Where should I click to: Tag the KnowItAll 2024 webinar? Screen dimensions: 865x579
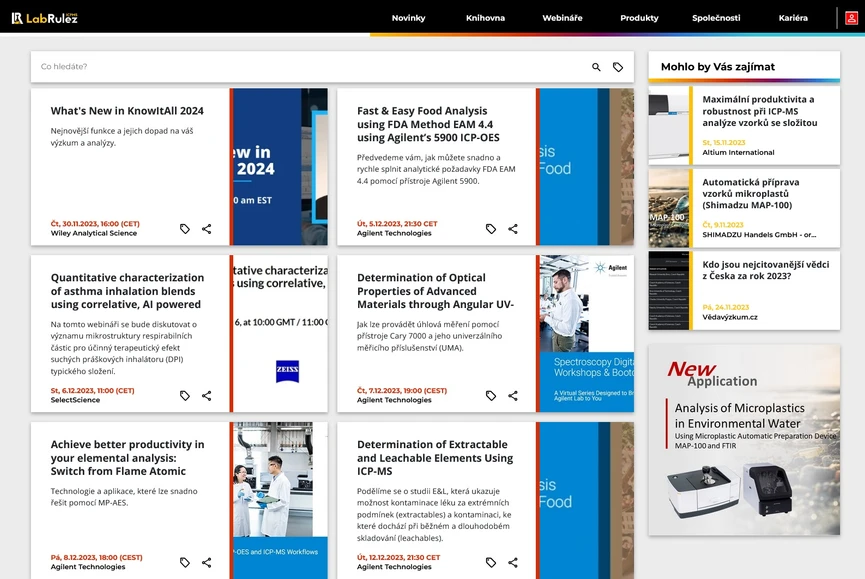point(185,229)
